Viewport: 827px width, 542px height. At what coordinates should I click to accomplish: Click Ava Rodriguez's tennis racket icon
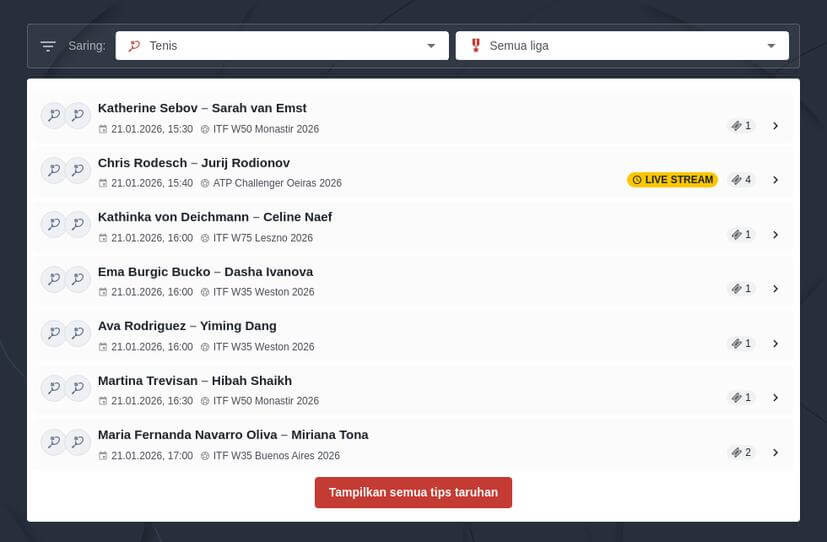tap(53, 333)
